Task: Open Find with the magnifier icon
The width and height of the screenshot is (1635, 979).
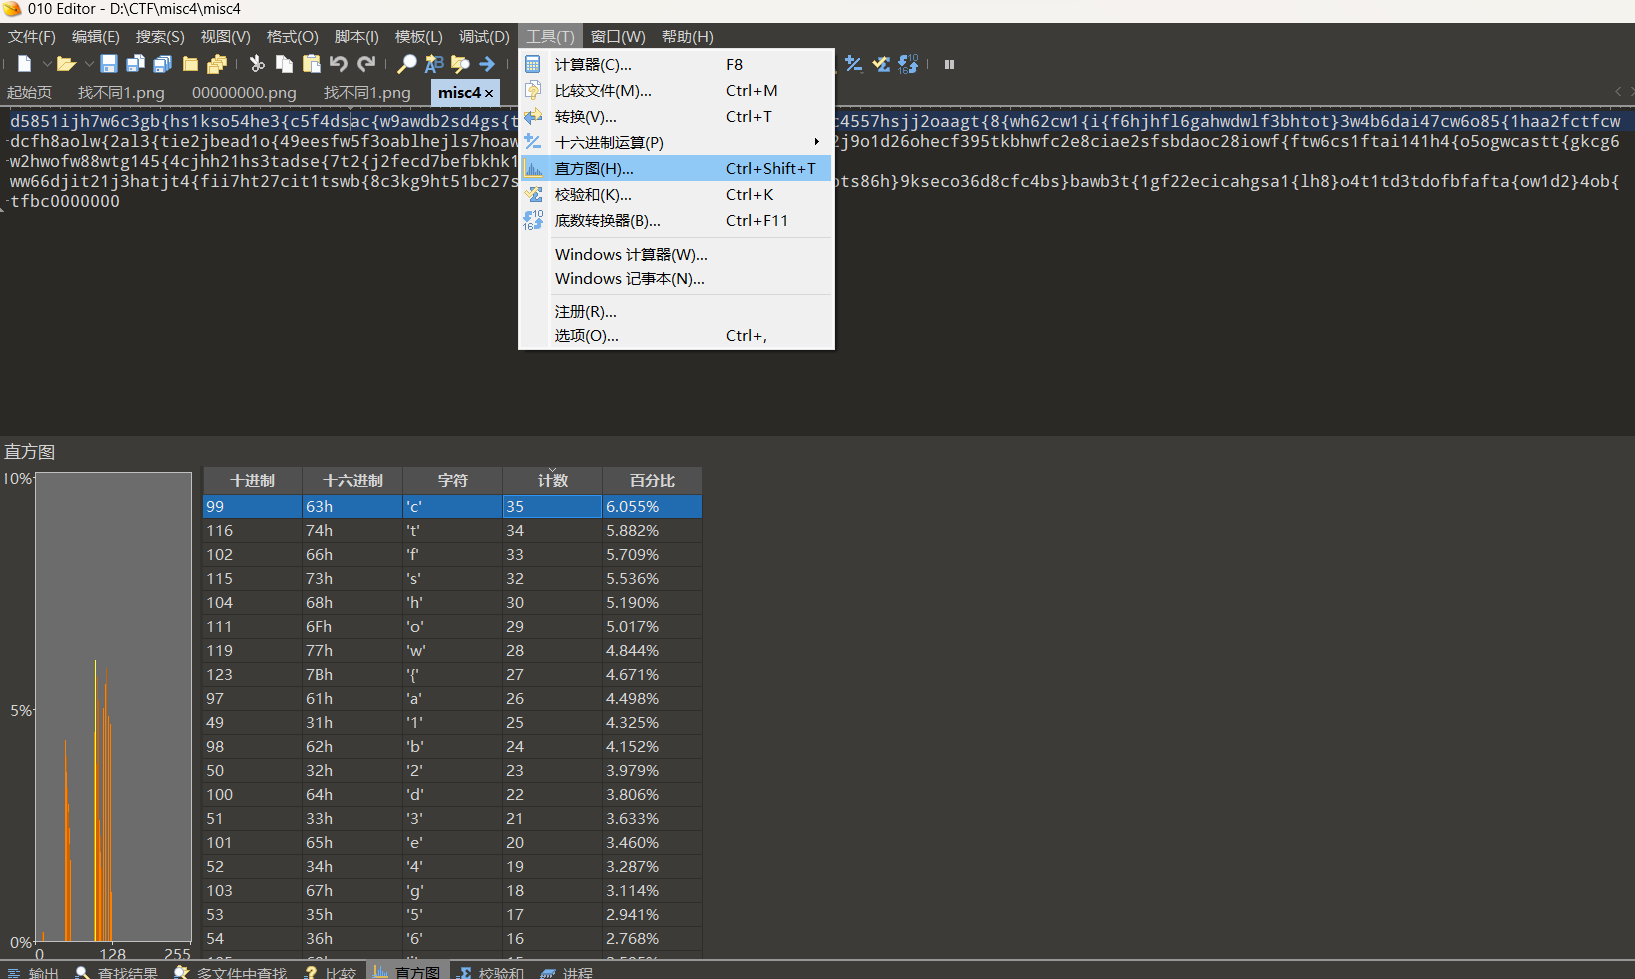Action: (x=406, y=64)
